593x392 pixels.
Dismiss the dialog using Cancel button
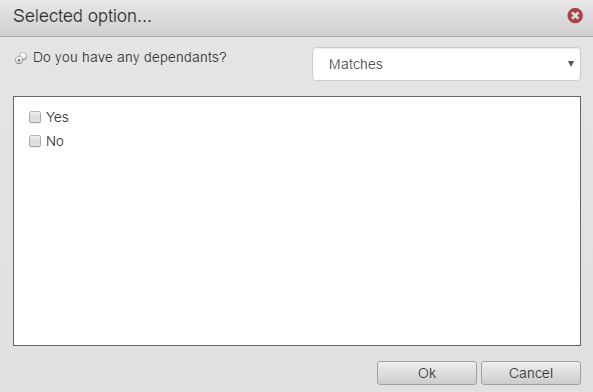[x=531, y=373]
